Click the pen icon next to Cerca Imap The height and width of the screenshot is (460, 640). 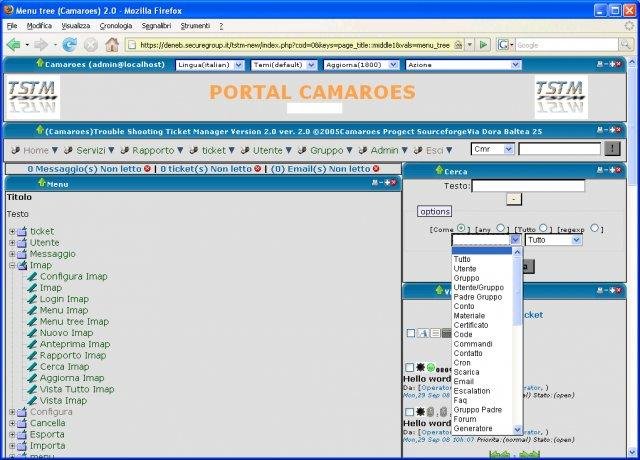pyautogui.click(x=32, y=367)
